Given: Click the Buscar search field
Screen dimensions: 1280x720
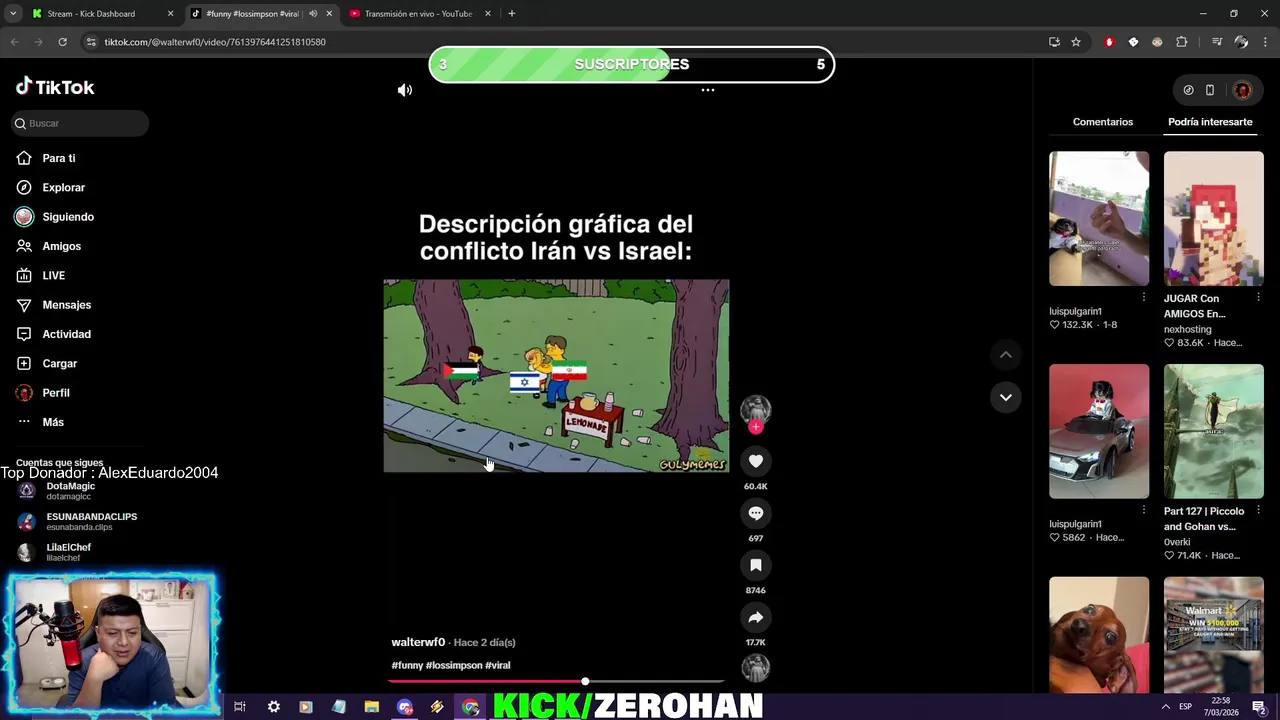Looking at the screenshot, I should (80, 123).
